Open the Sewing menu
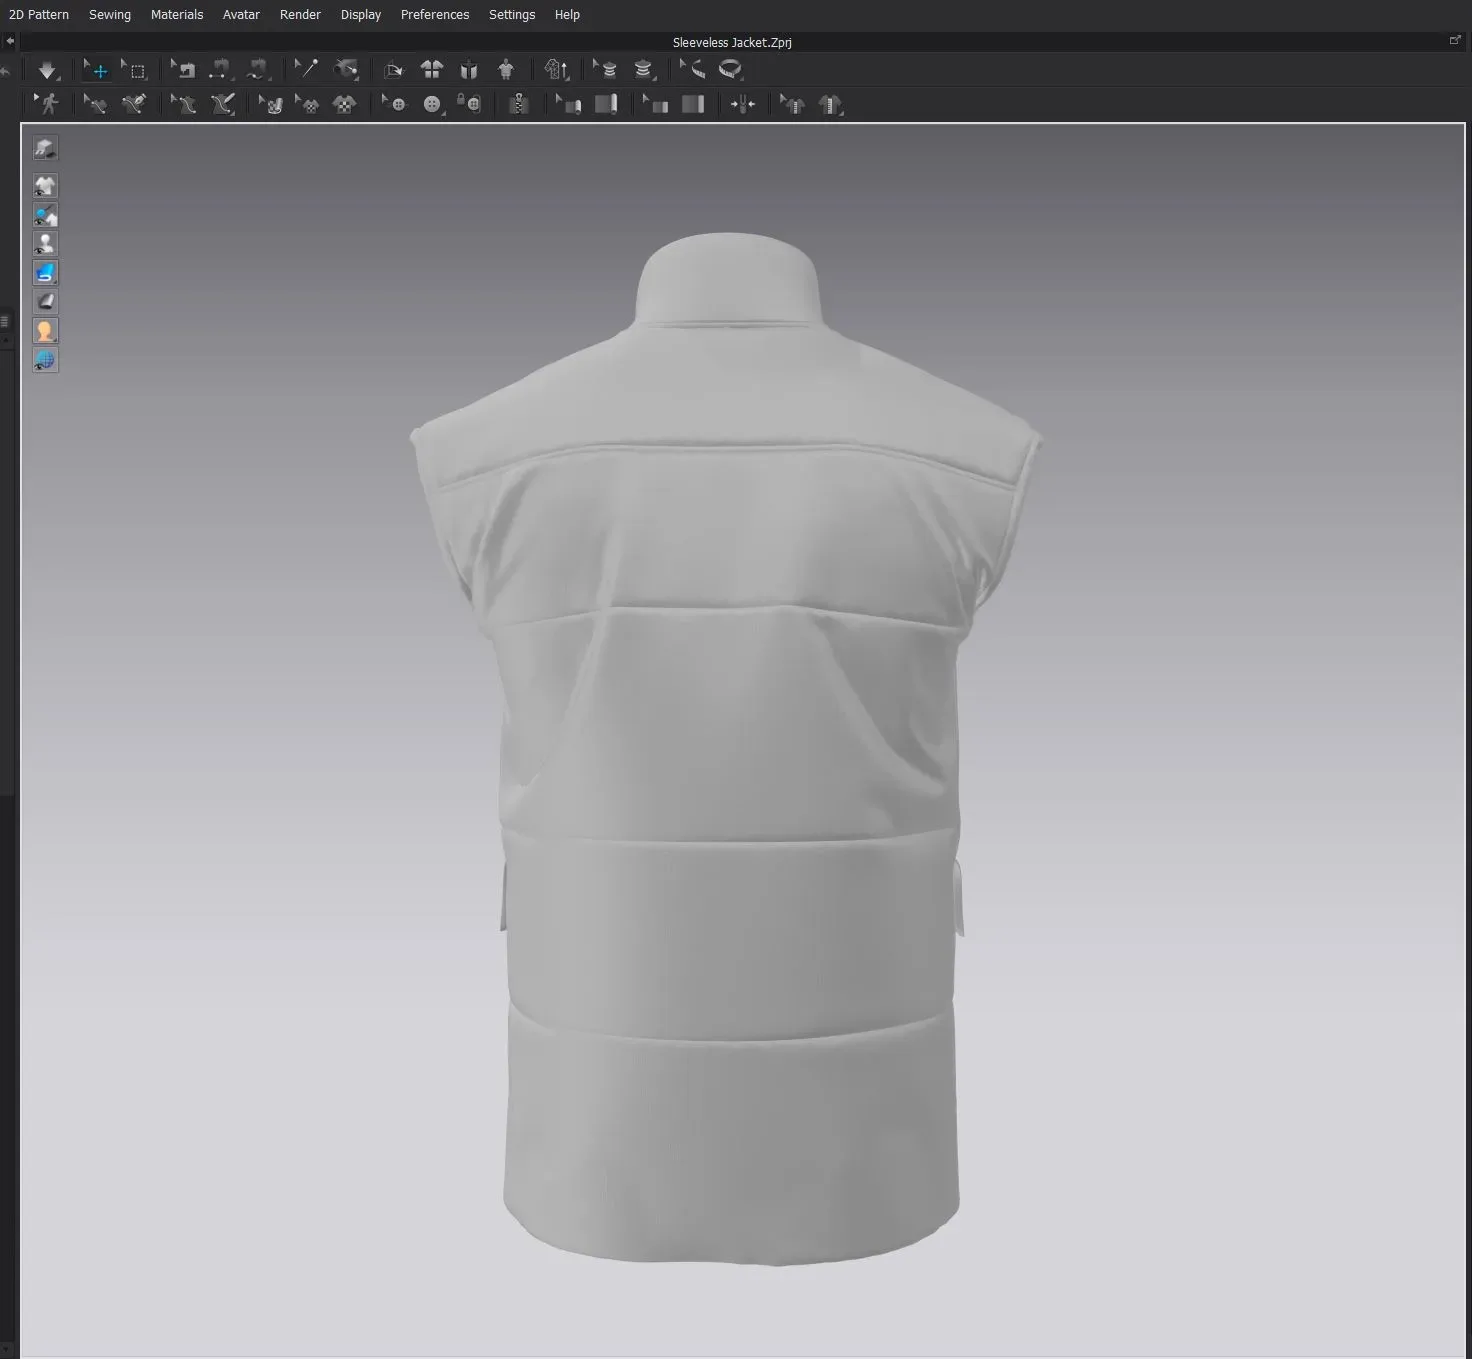Image resolution: width=1472 pixels, height=1359 pixels. click(x=110, y=15)
